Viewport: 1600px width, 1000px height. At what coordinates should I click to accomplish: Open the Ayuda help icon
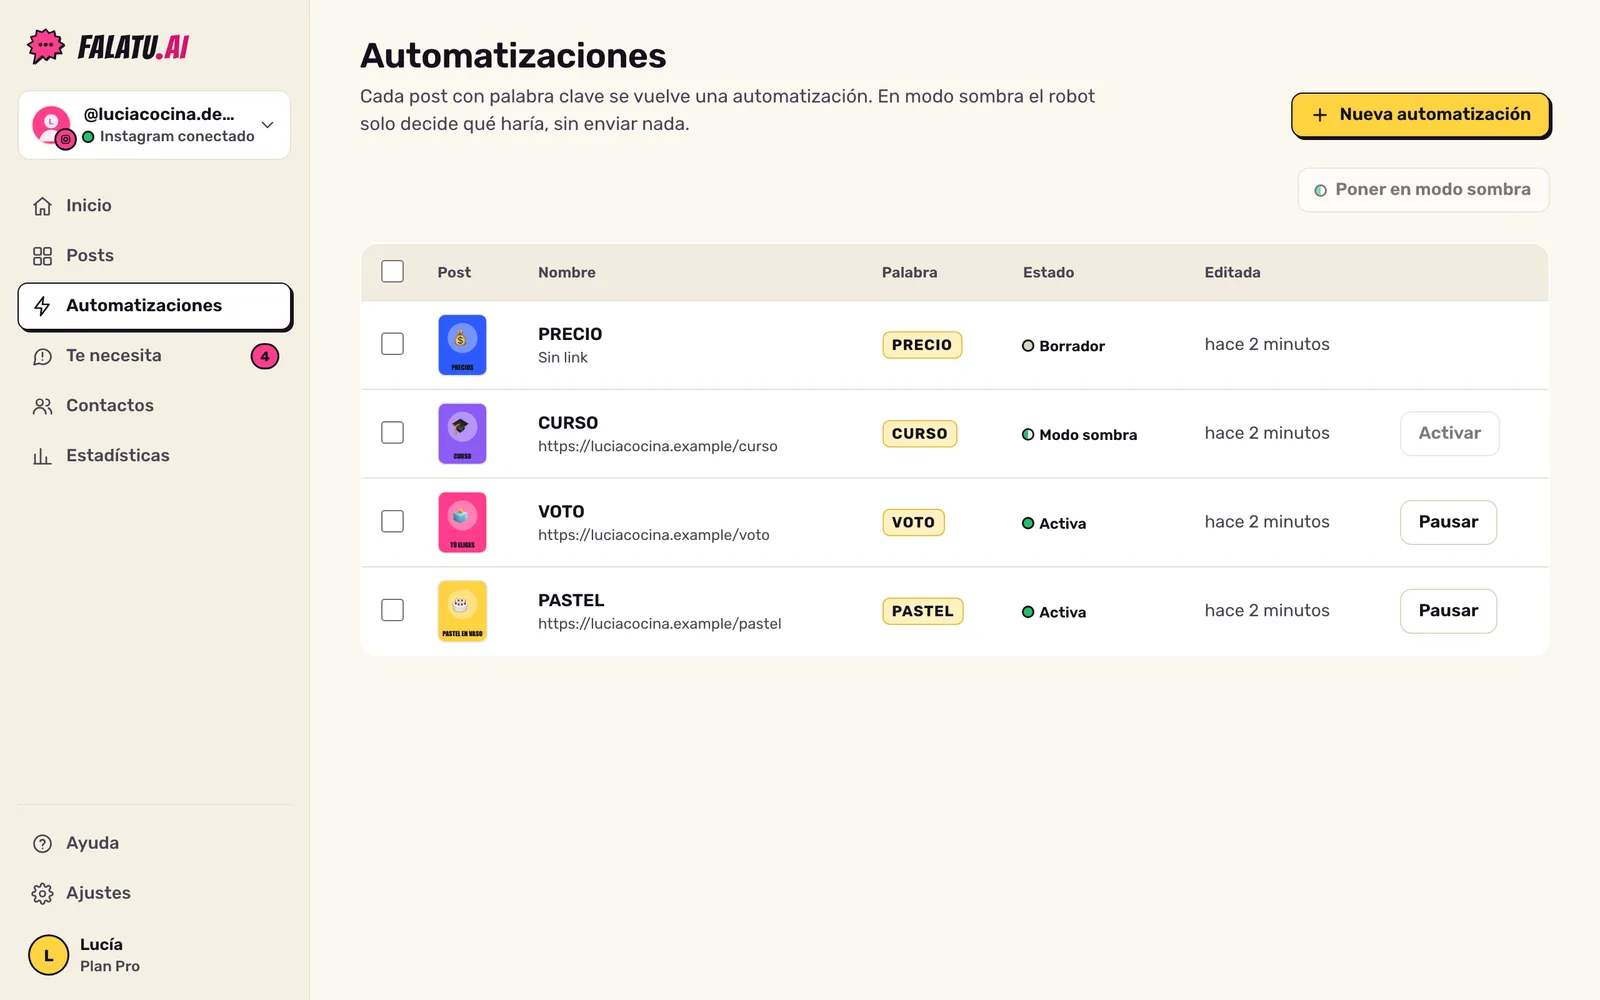pos(42,844)
